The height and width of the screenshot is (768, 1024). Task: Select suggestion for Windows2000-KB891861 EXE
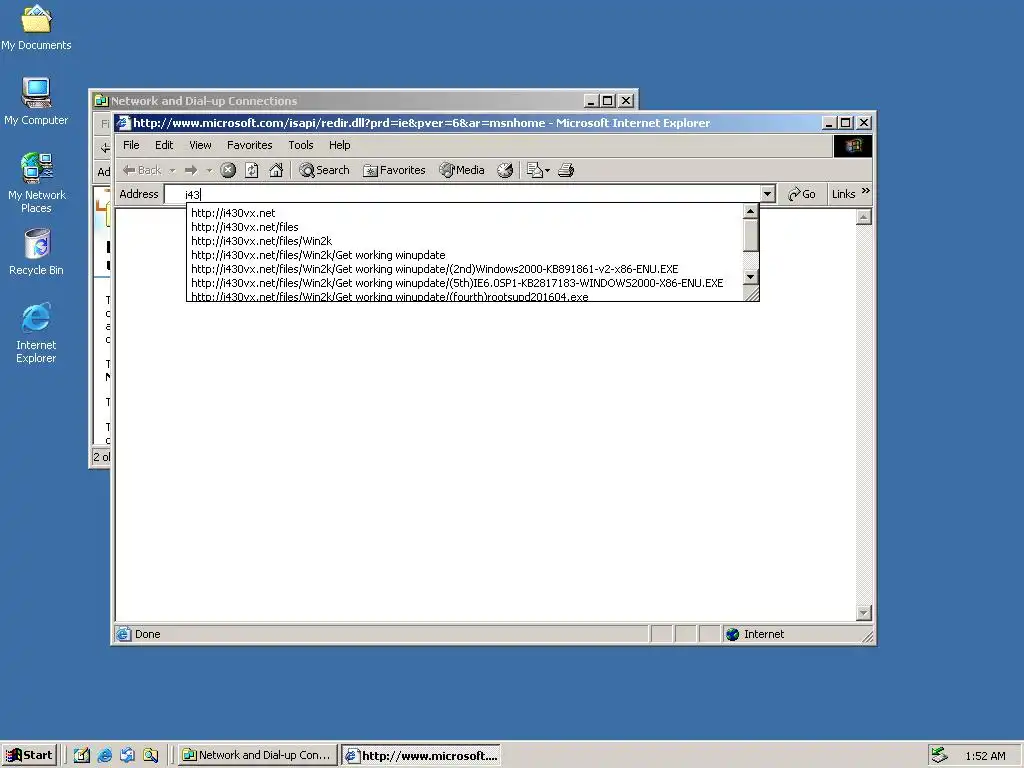pyautogui.click(x=465, y=269)
